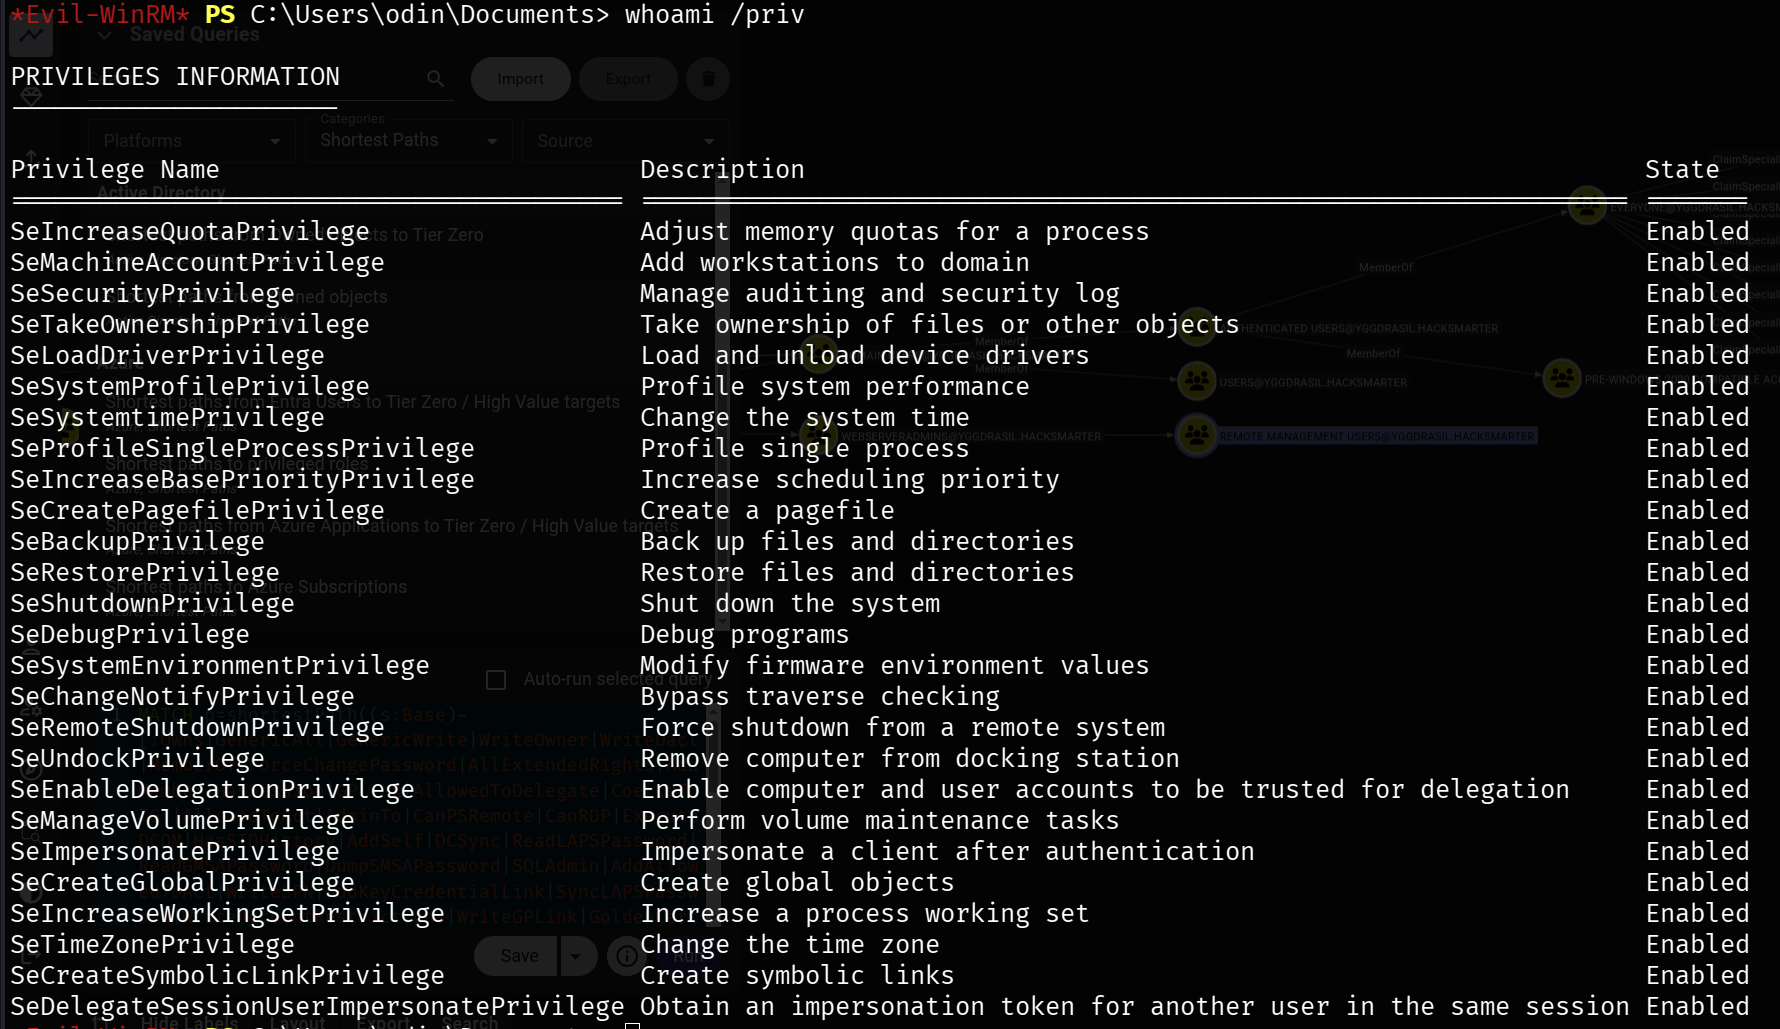Click the info circle icon next to Save

[x=627, y=956]
